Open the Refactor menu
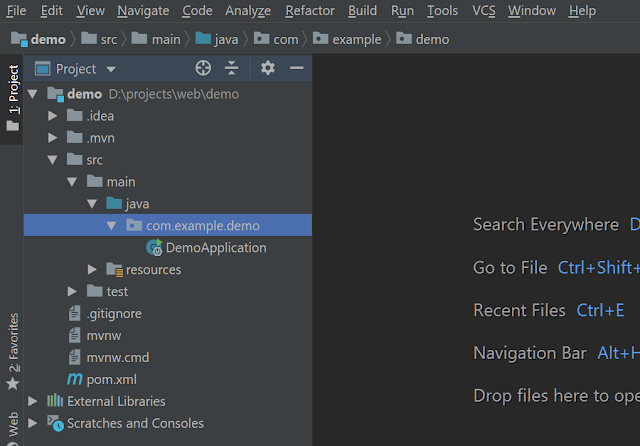The image size is (640, 446). [310, 11]
